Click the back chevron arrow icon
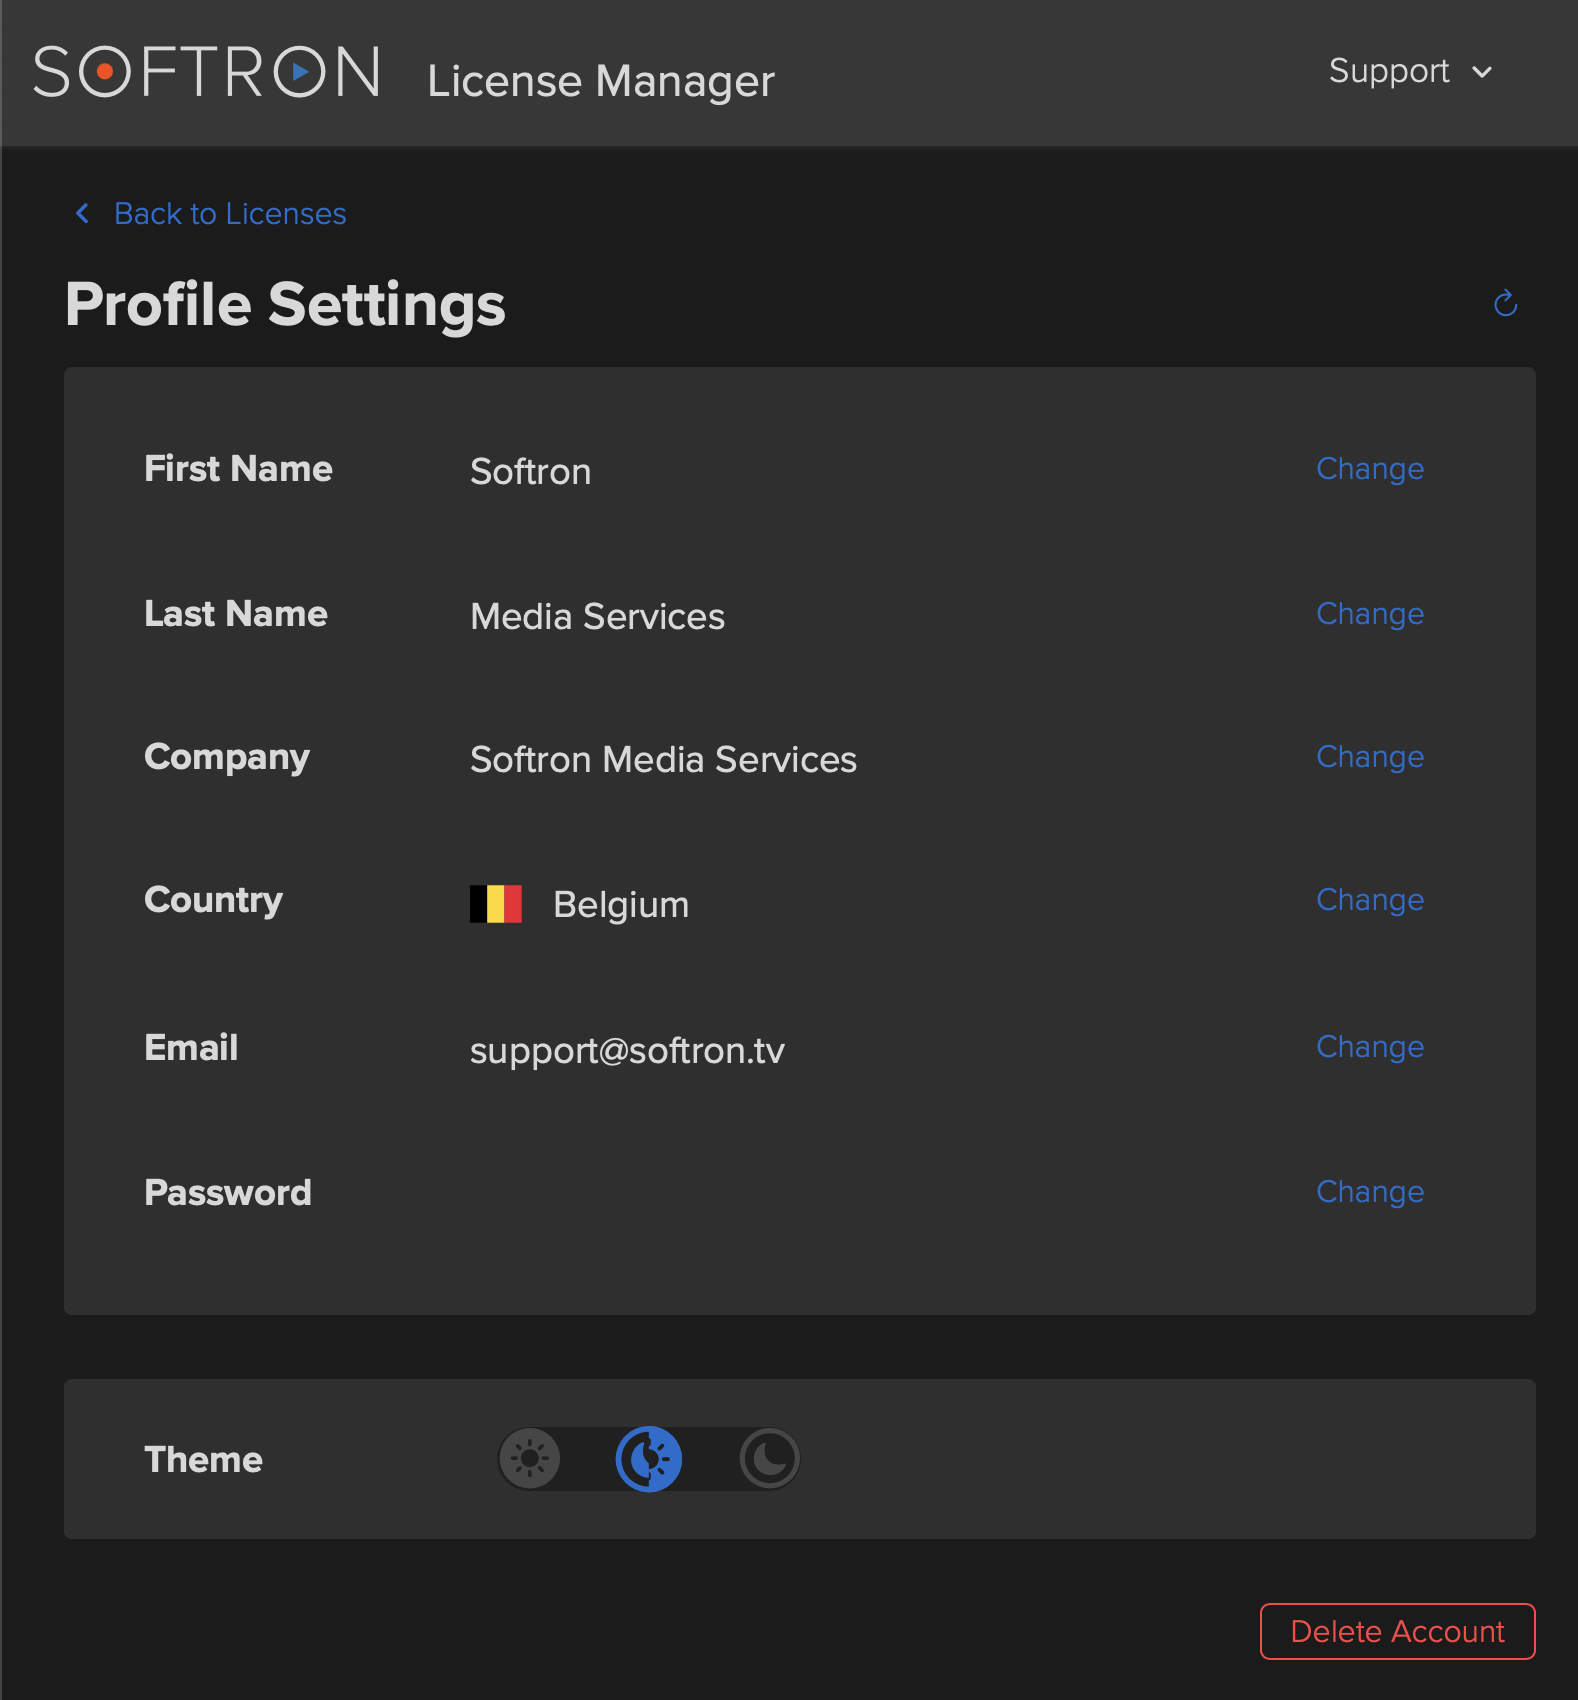The height and width of the screenshot is (1700, 1578). [83, 213]
